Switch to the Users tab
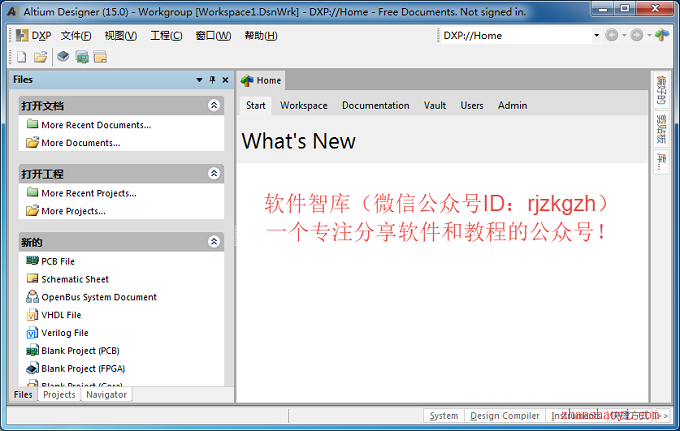The image size is (680, 431). (472, 105)
